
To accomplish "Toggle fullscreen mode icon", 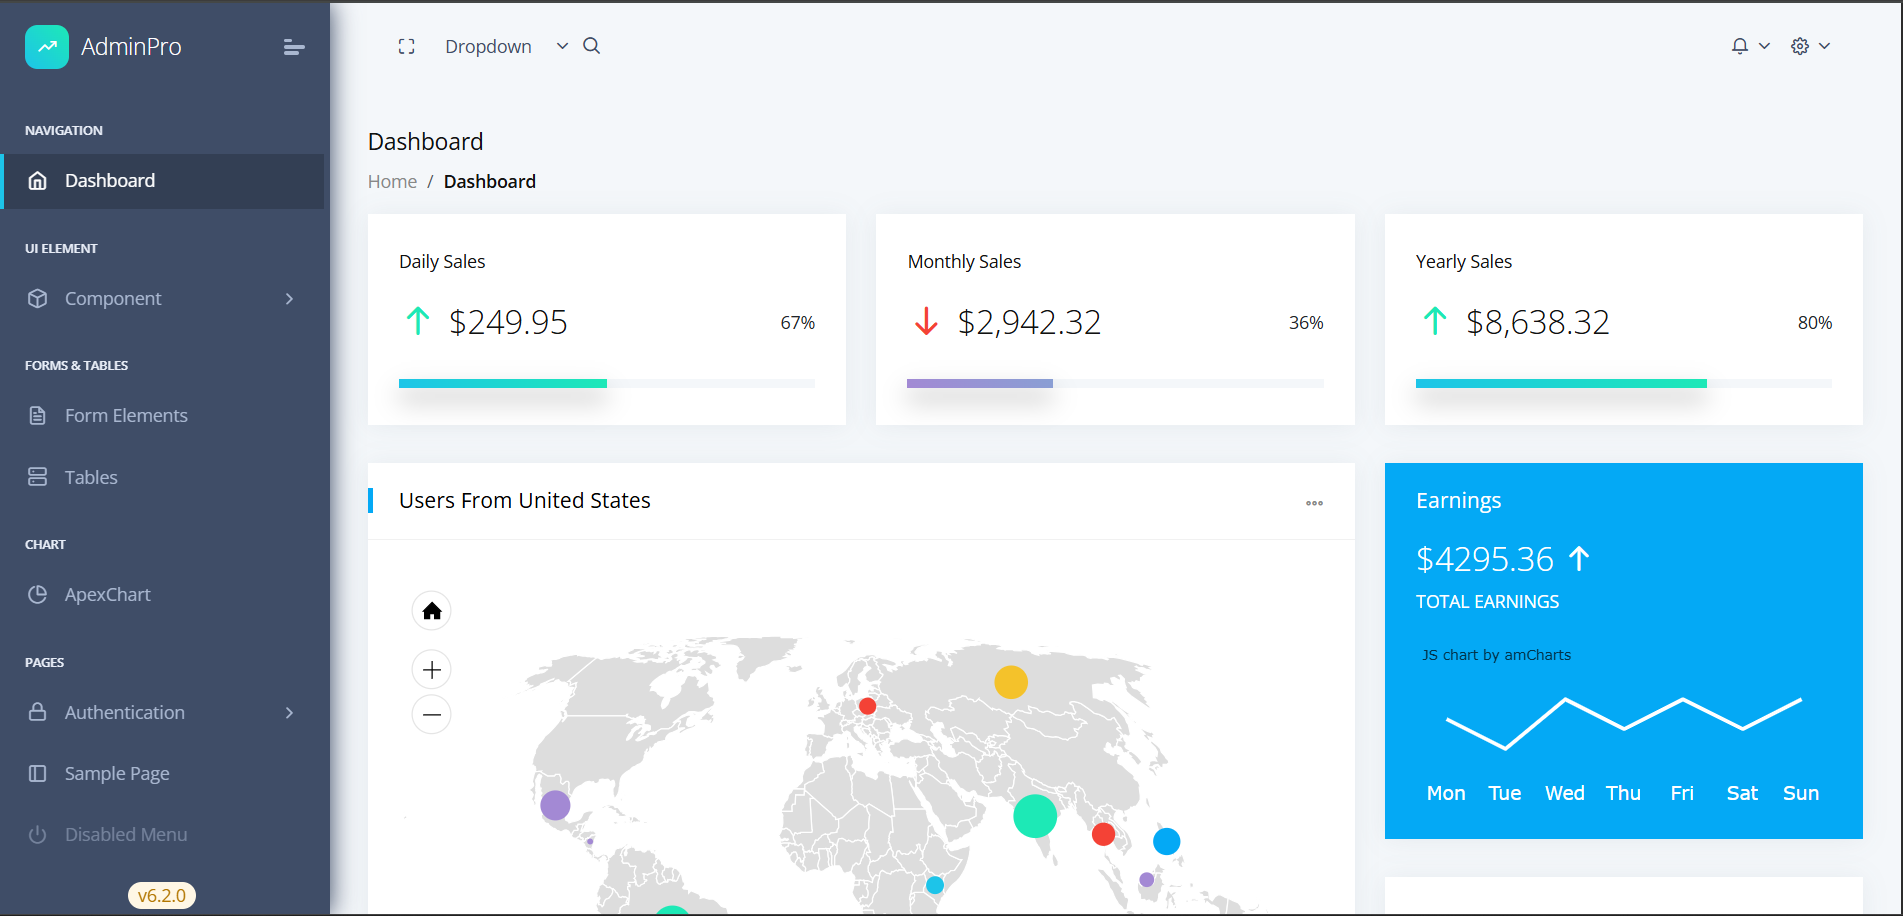I will point(406,46).
